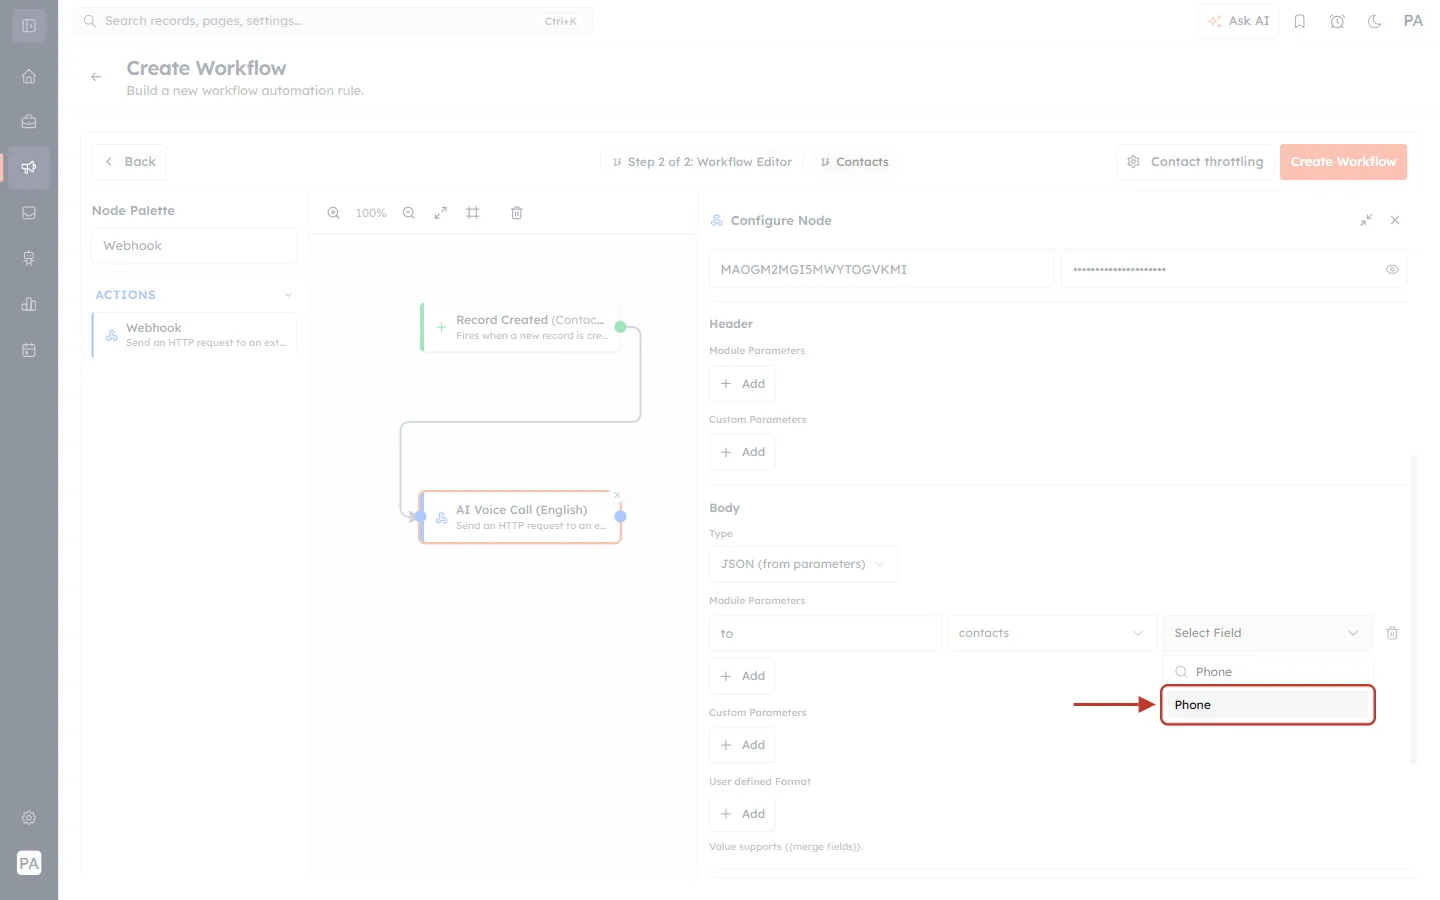The image size is (1440, 900).
Task: Click the global search records field
Action: (x=332, y=21)
